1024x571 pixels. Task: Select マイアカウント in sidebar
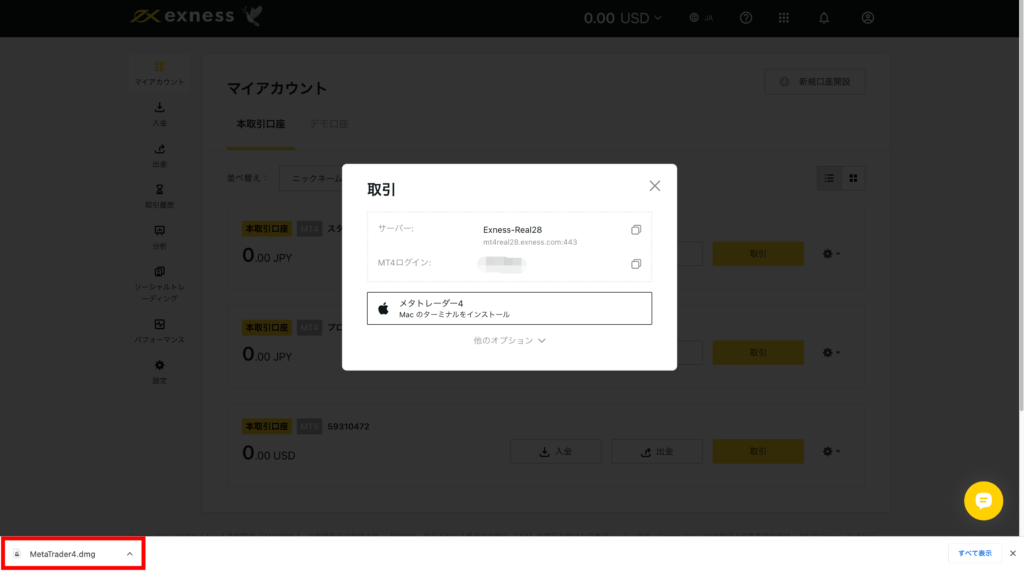[x=159, y=73]
